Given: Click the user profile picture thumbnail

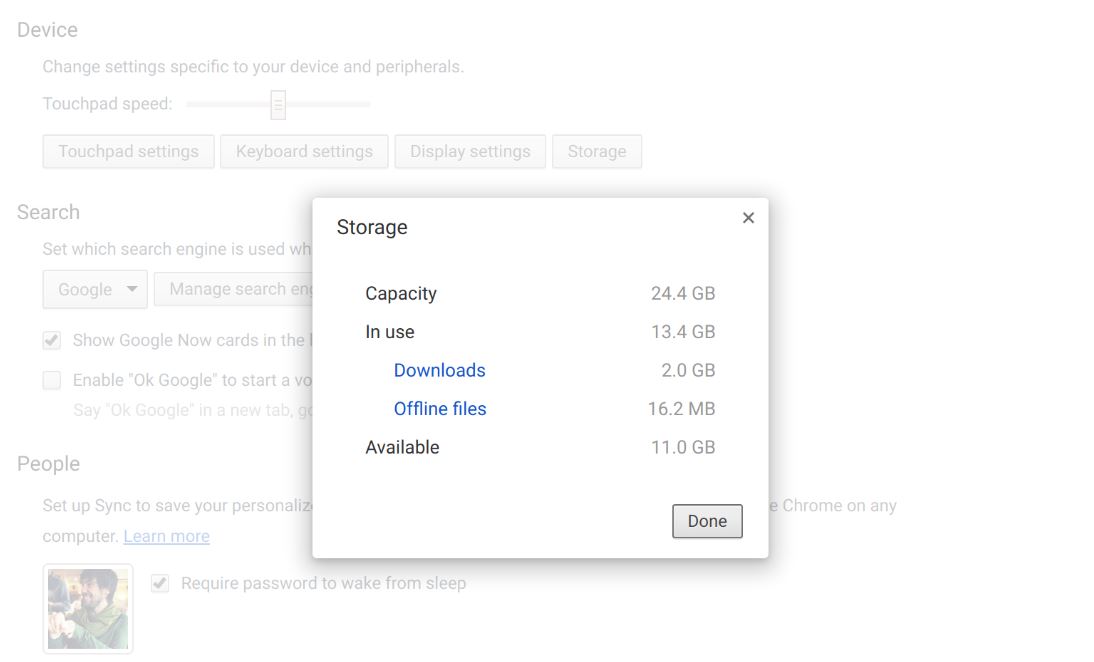Looking at the screenshot, I should pos(88,608).
